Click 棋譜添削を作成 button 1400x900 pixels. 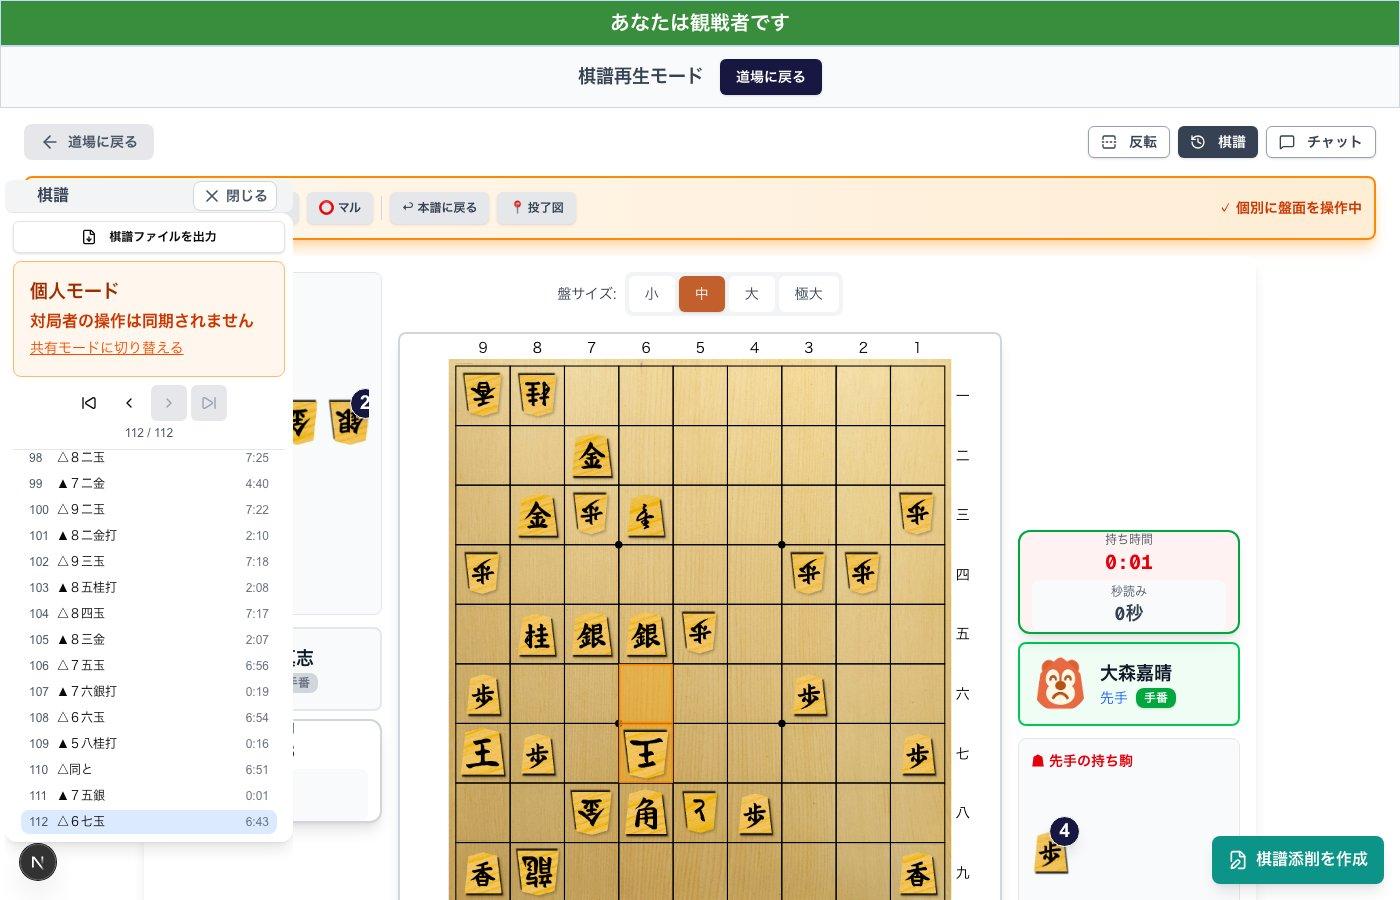[1298, 860]
